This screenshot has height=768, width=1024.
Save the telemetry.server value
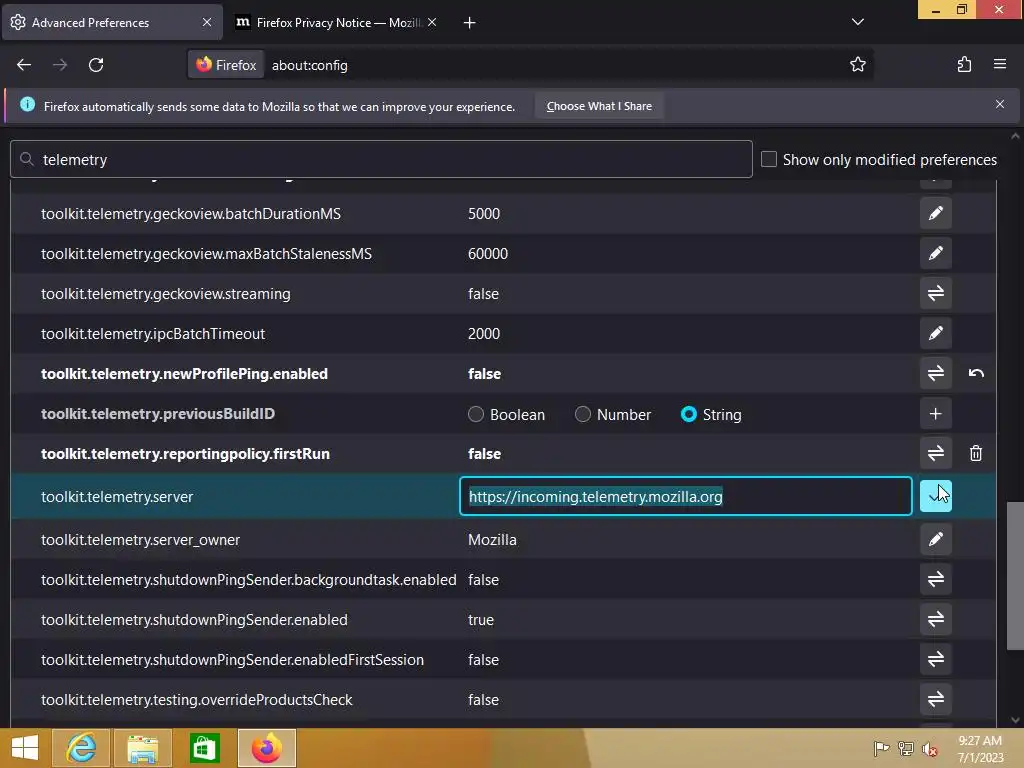[x=935, y=496]
